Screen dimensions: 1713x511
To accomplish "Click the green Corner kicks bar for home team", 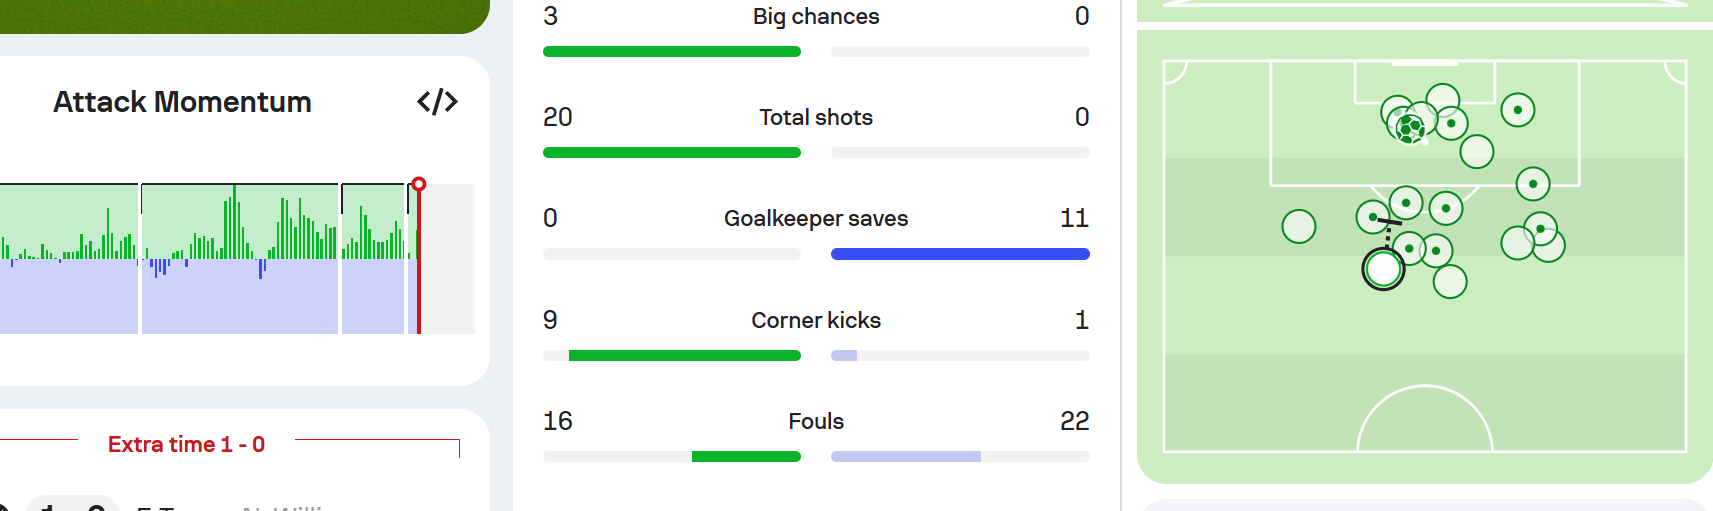I will 685,356.
